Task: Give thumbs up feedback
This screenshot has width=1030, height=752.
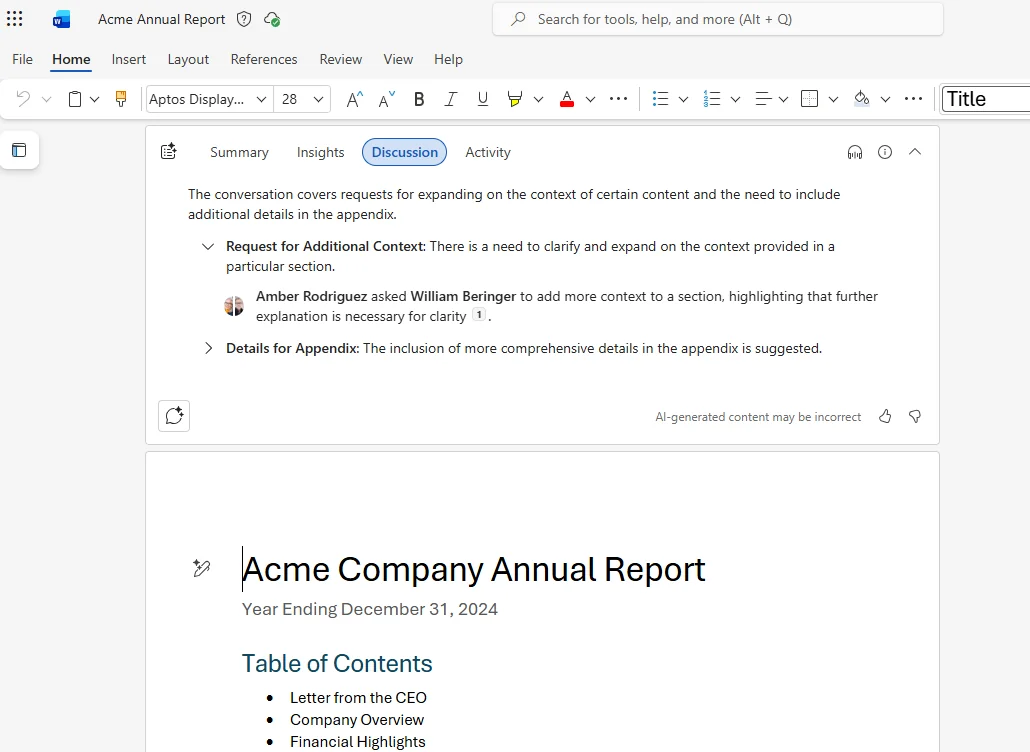Action: 885,416
